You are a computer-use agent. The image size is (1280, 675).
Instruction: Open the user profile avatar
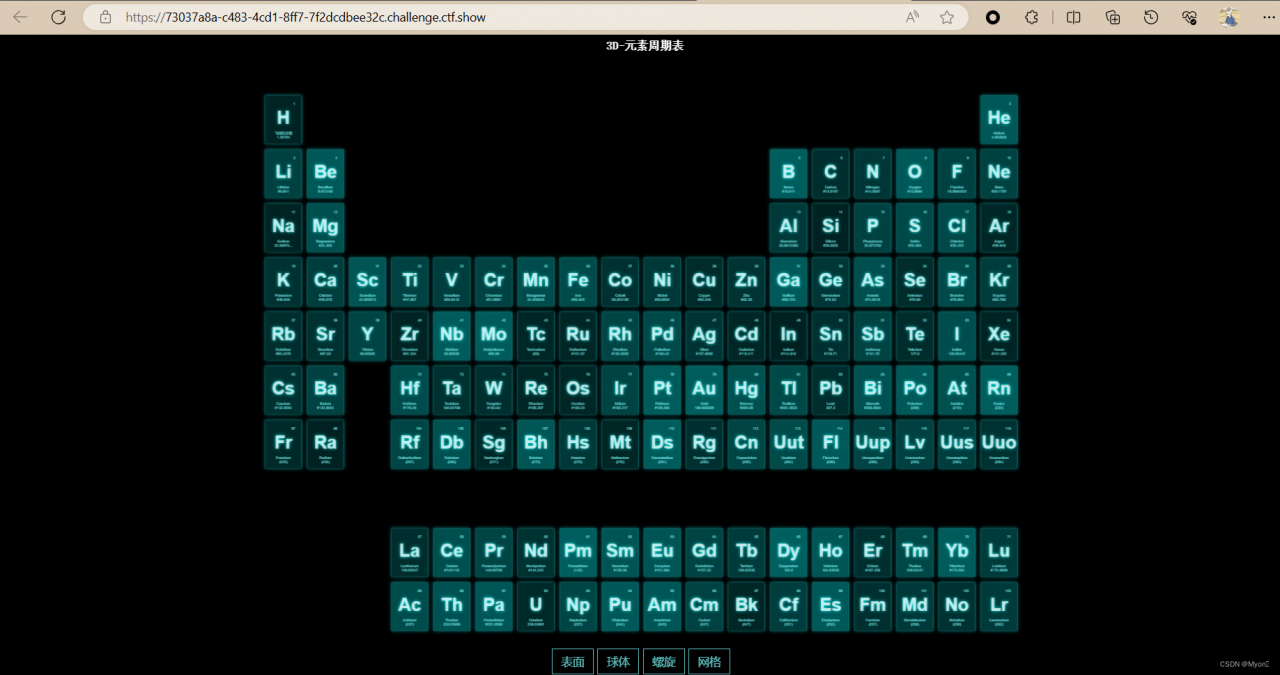(x=1229, y=17)
